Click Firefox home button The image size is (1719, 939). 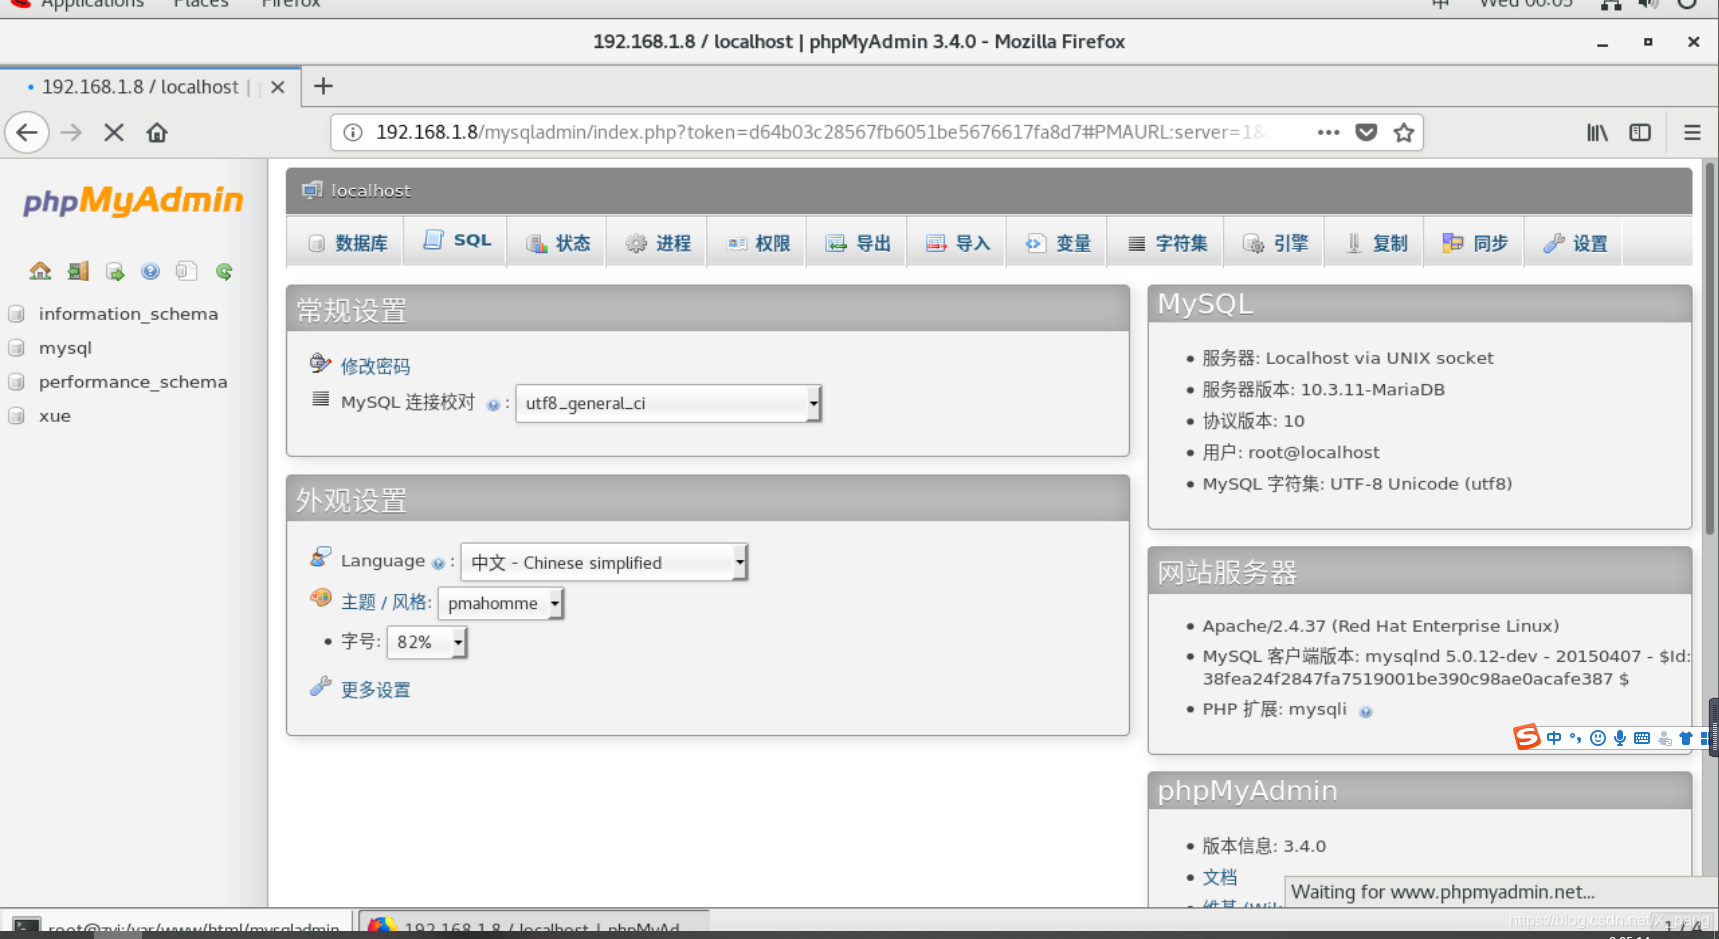pyautogui.click(x=157, y=132)
